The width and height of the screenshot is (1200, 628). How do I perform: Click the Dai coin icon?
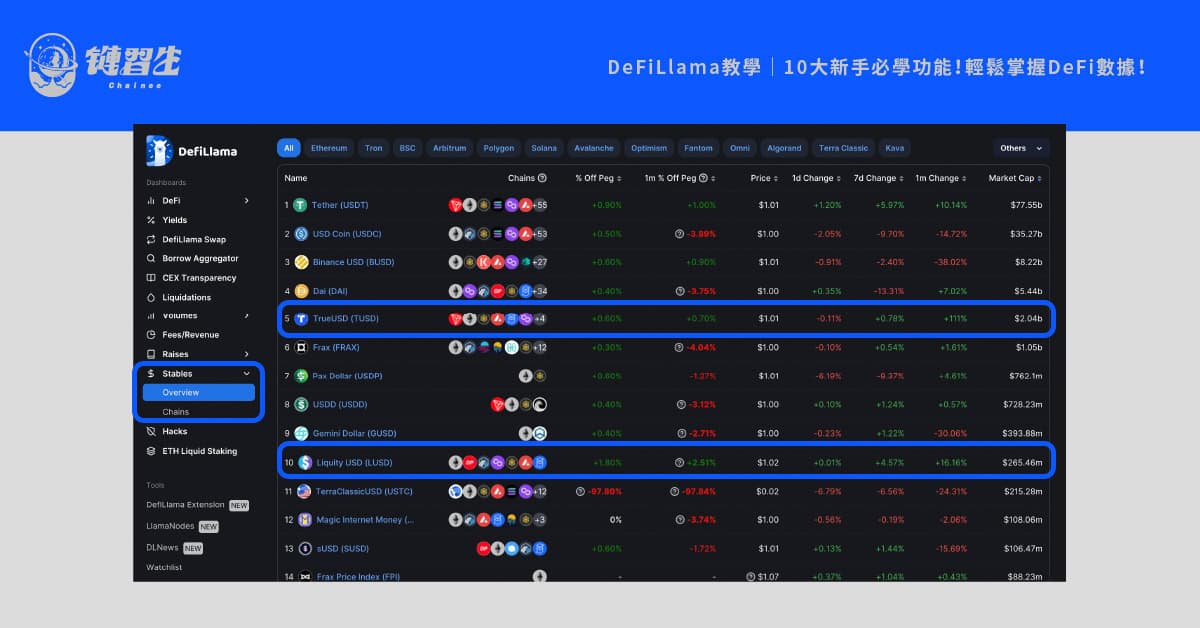tap(301, 291)
